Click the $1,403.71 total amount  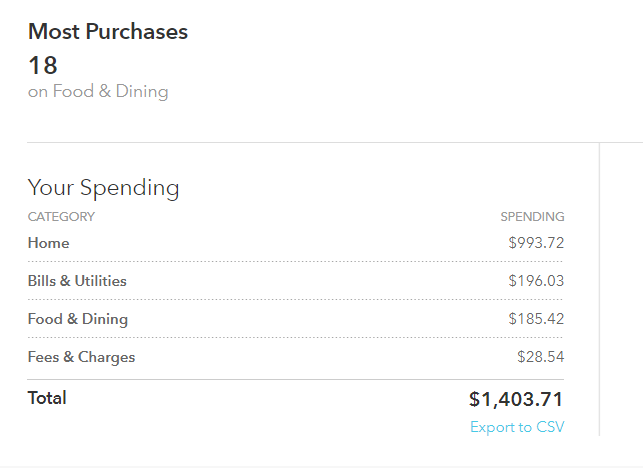coord(516,400)
